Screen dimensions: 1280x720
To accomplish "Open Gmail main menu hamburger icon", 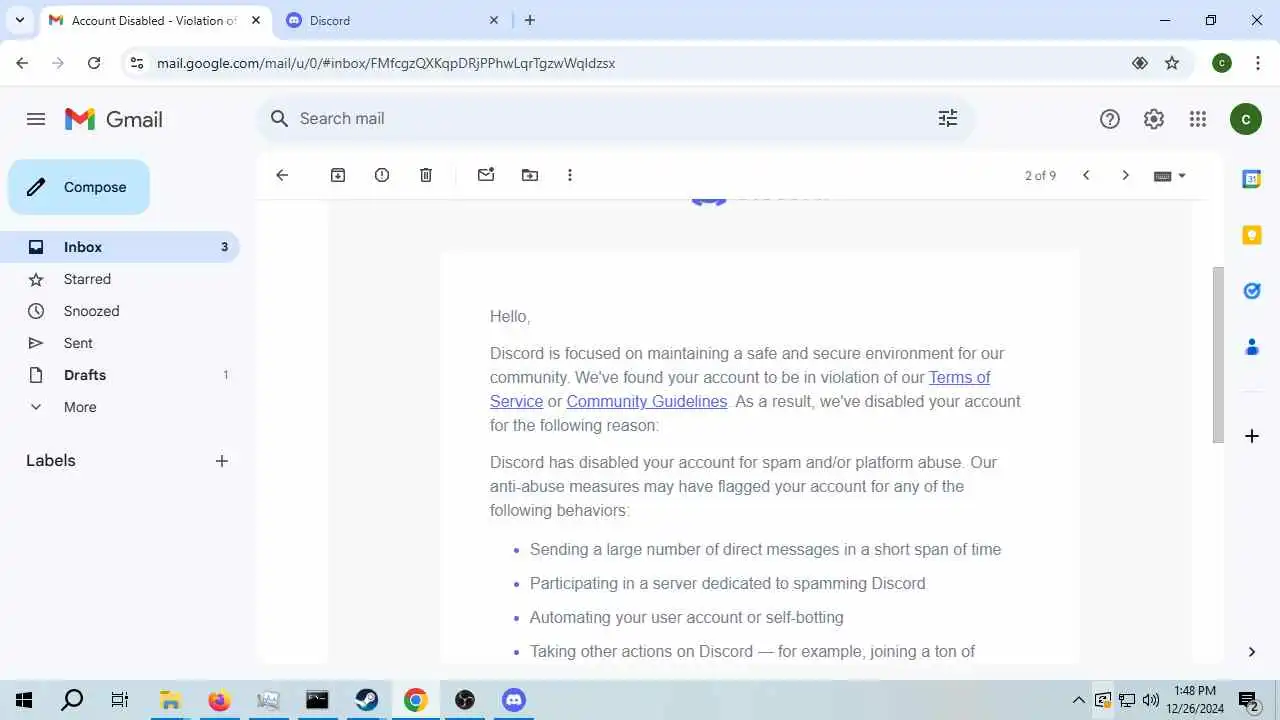I will pos(36,119).
